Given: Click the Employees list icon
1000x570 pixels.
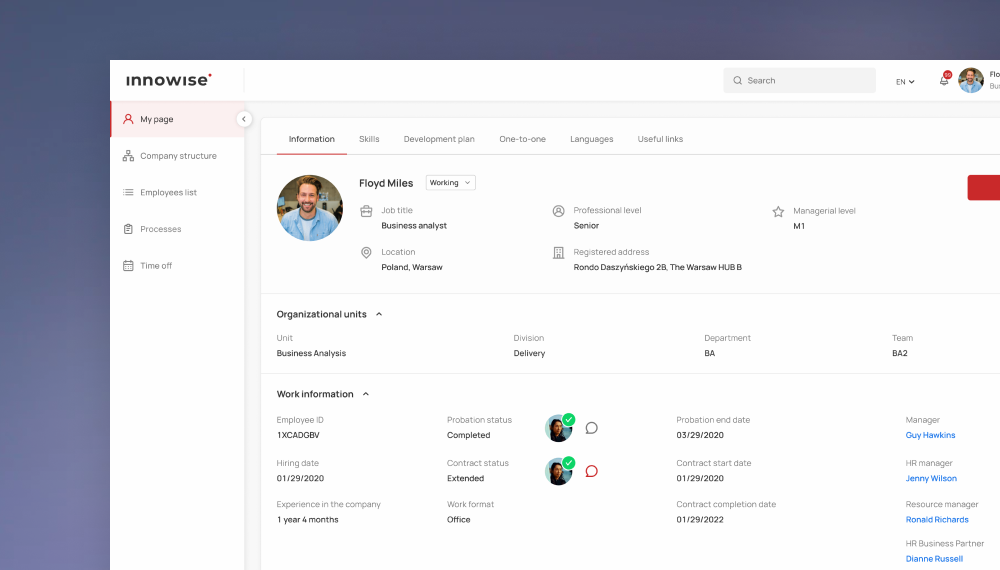Looking at the screenshot, I should [128, 193].
